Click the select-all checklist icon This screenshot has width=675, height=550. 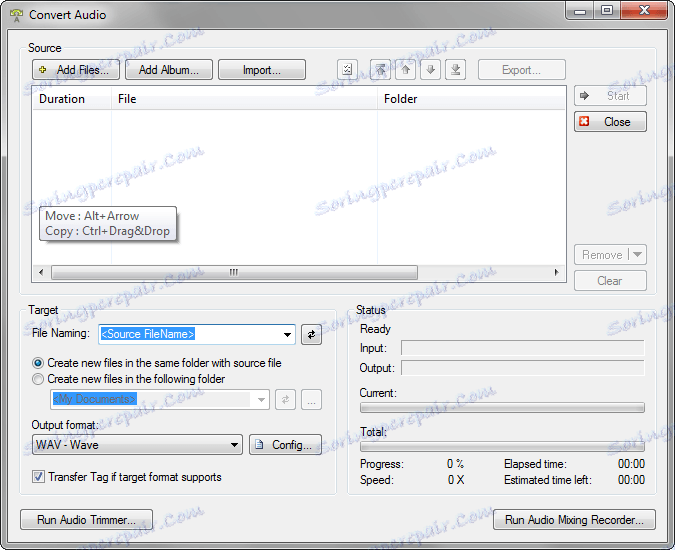[x=347, y=70]
